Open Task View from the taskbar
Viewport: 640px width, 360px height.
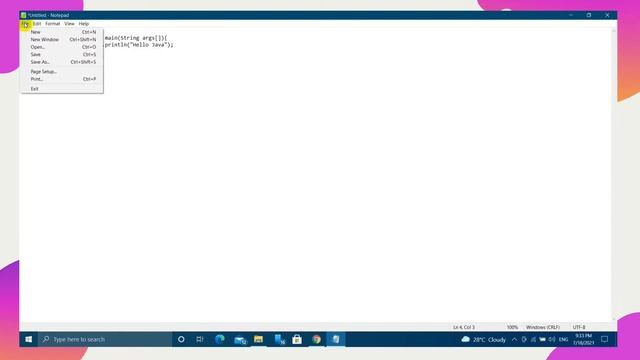[x=200, y=339]
